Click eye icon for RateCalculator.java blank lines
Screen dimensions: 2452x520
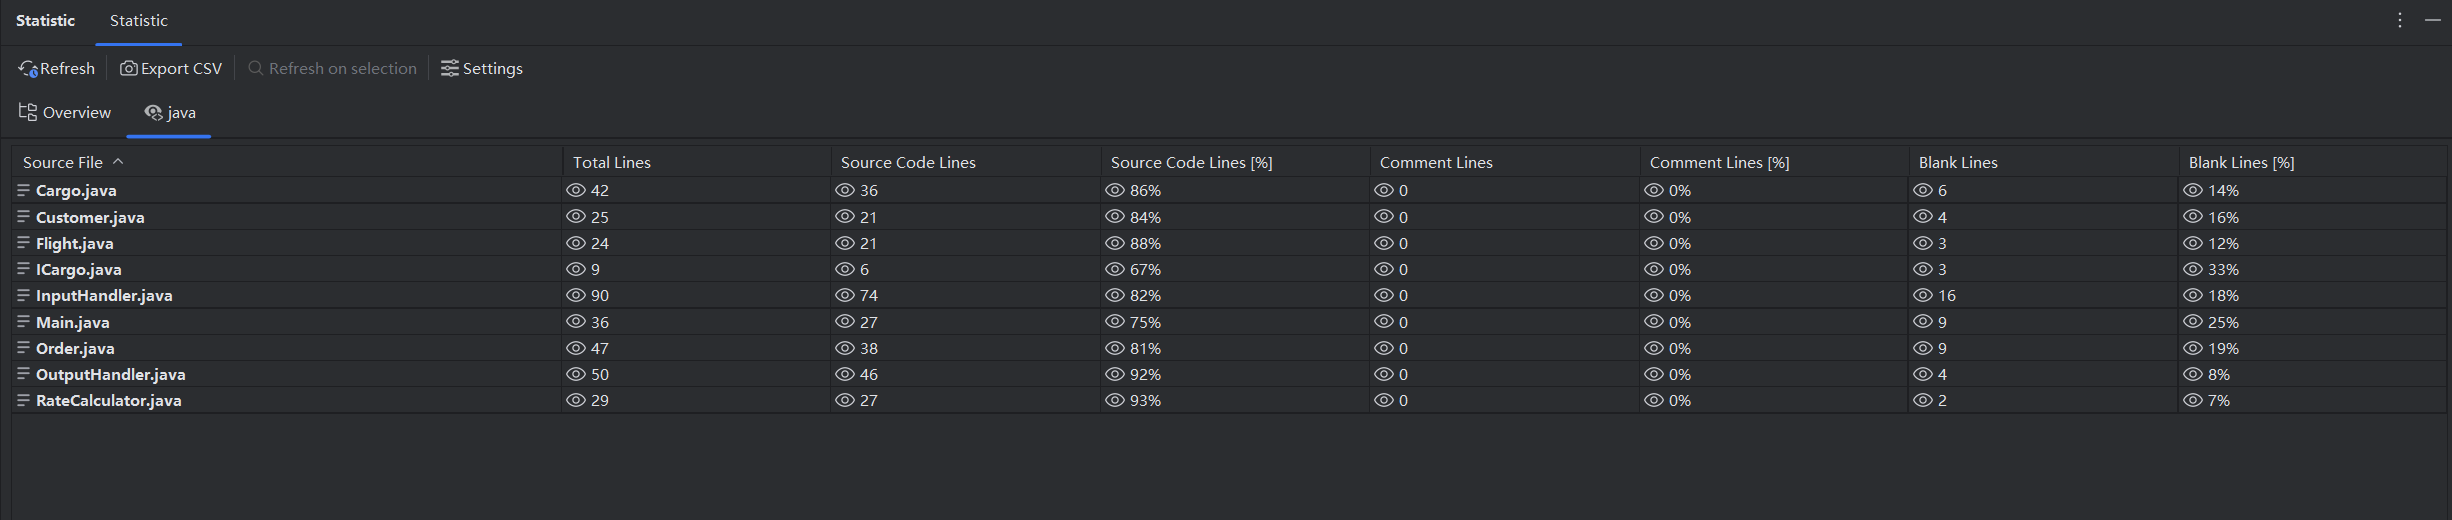point(1923,401)
